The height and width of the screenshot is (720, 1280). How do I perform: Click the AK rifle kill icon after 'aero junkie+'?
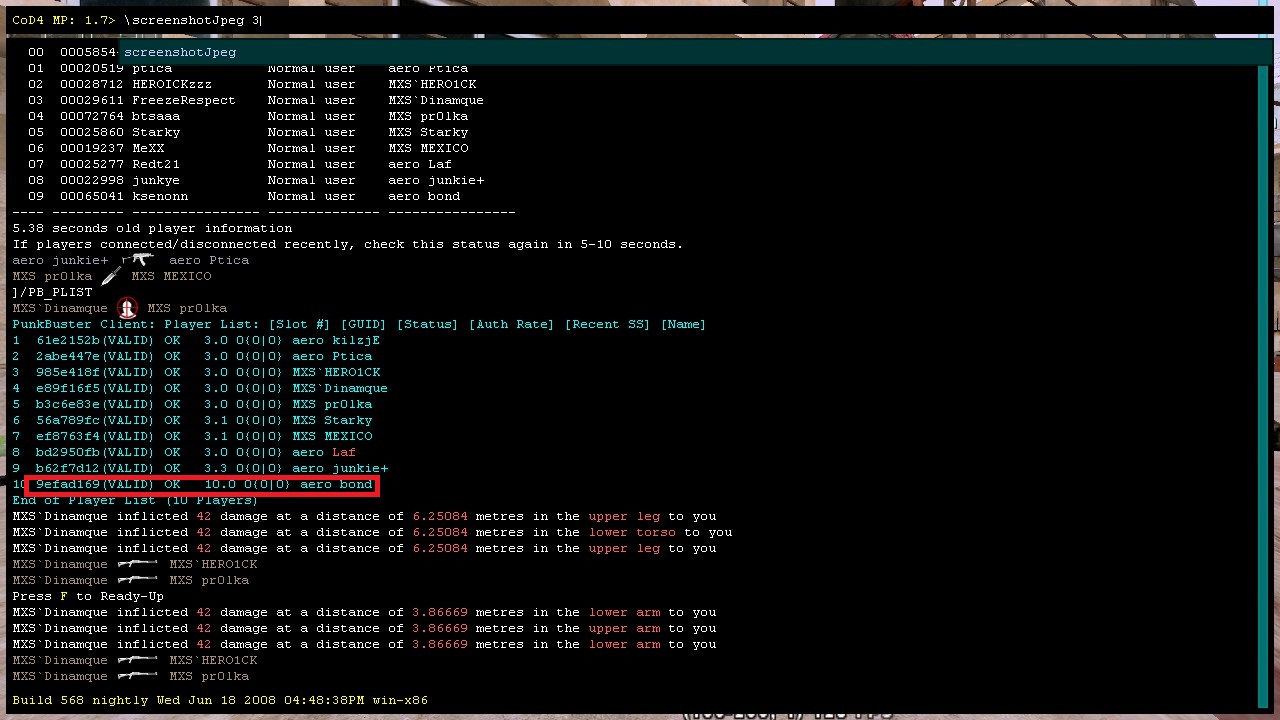coord(137,260)
